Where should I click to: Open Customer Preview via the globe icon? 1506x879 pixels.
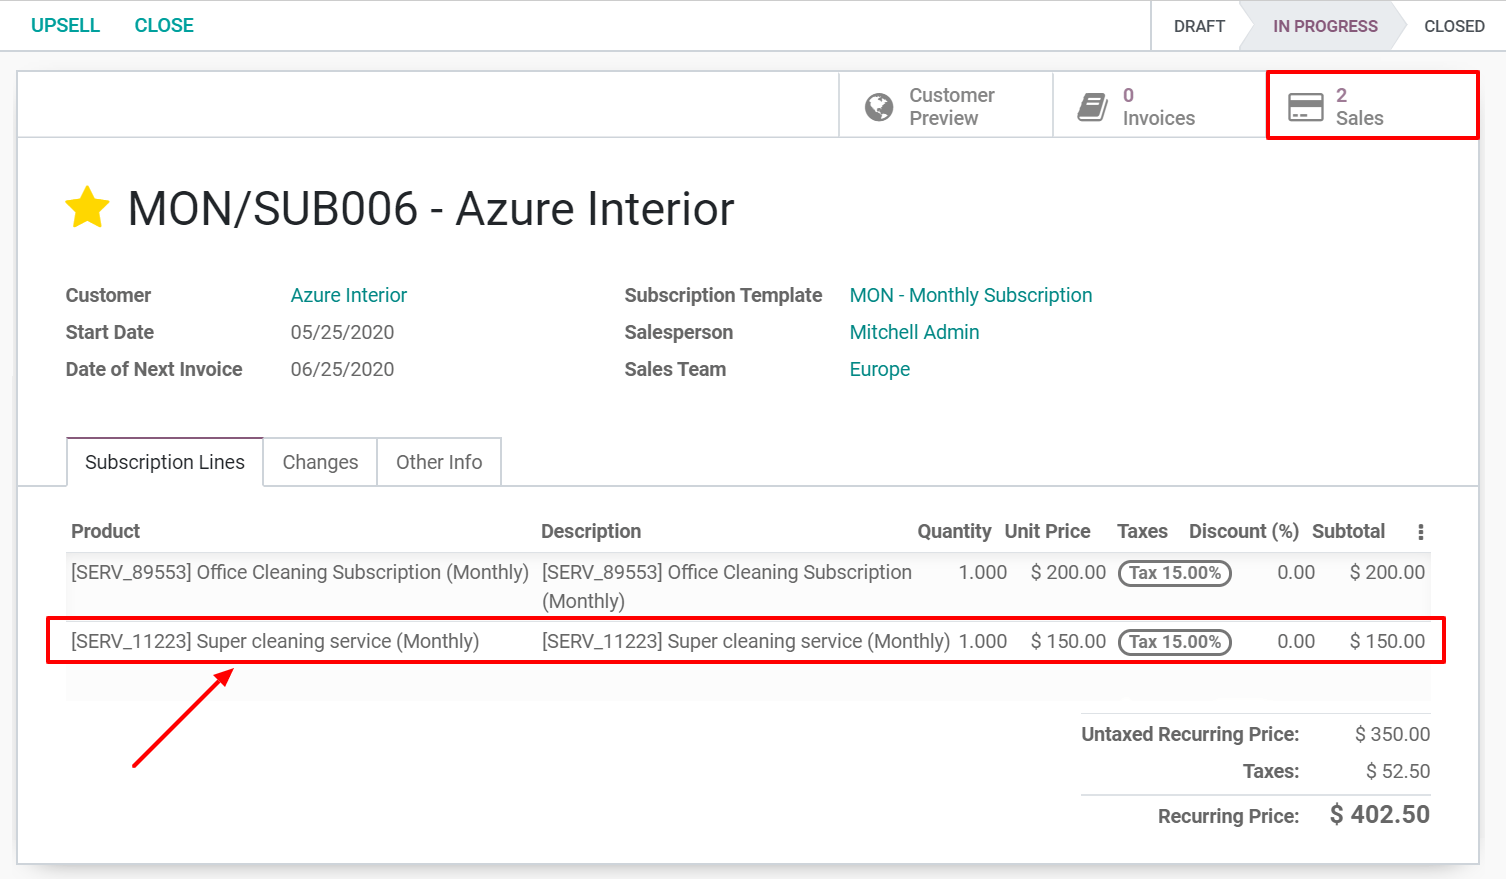tap(878, 105)
